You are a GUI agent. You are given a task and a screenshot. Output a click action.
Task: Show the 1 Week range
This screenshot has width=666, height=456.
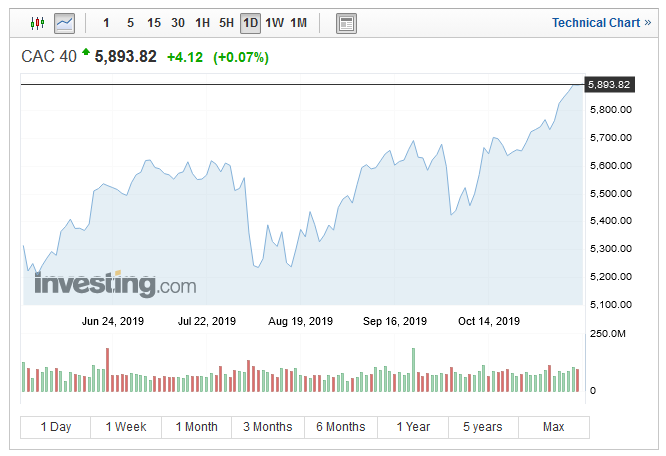coord(126,427)
